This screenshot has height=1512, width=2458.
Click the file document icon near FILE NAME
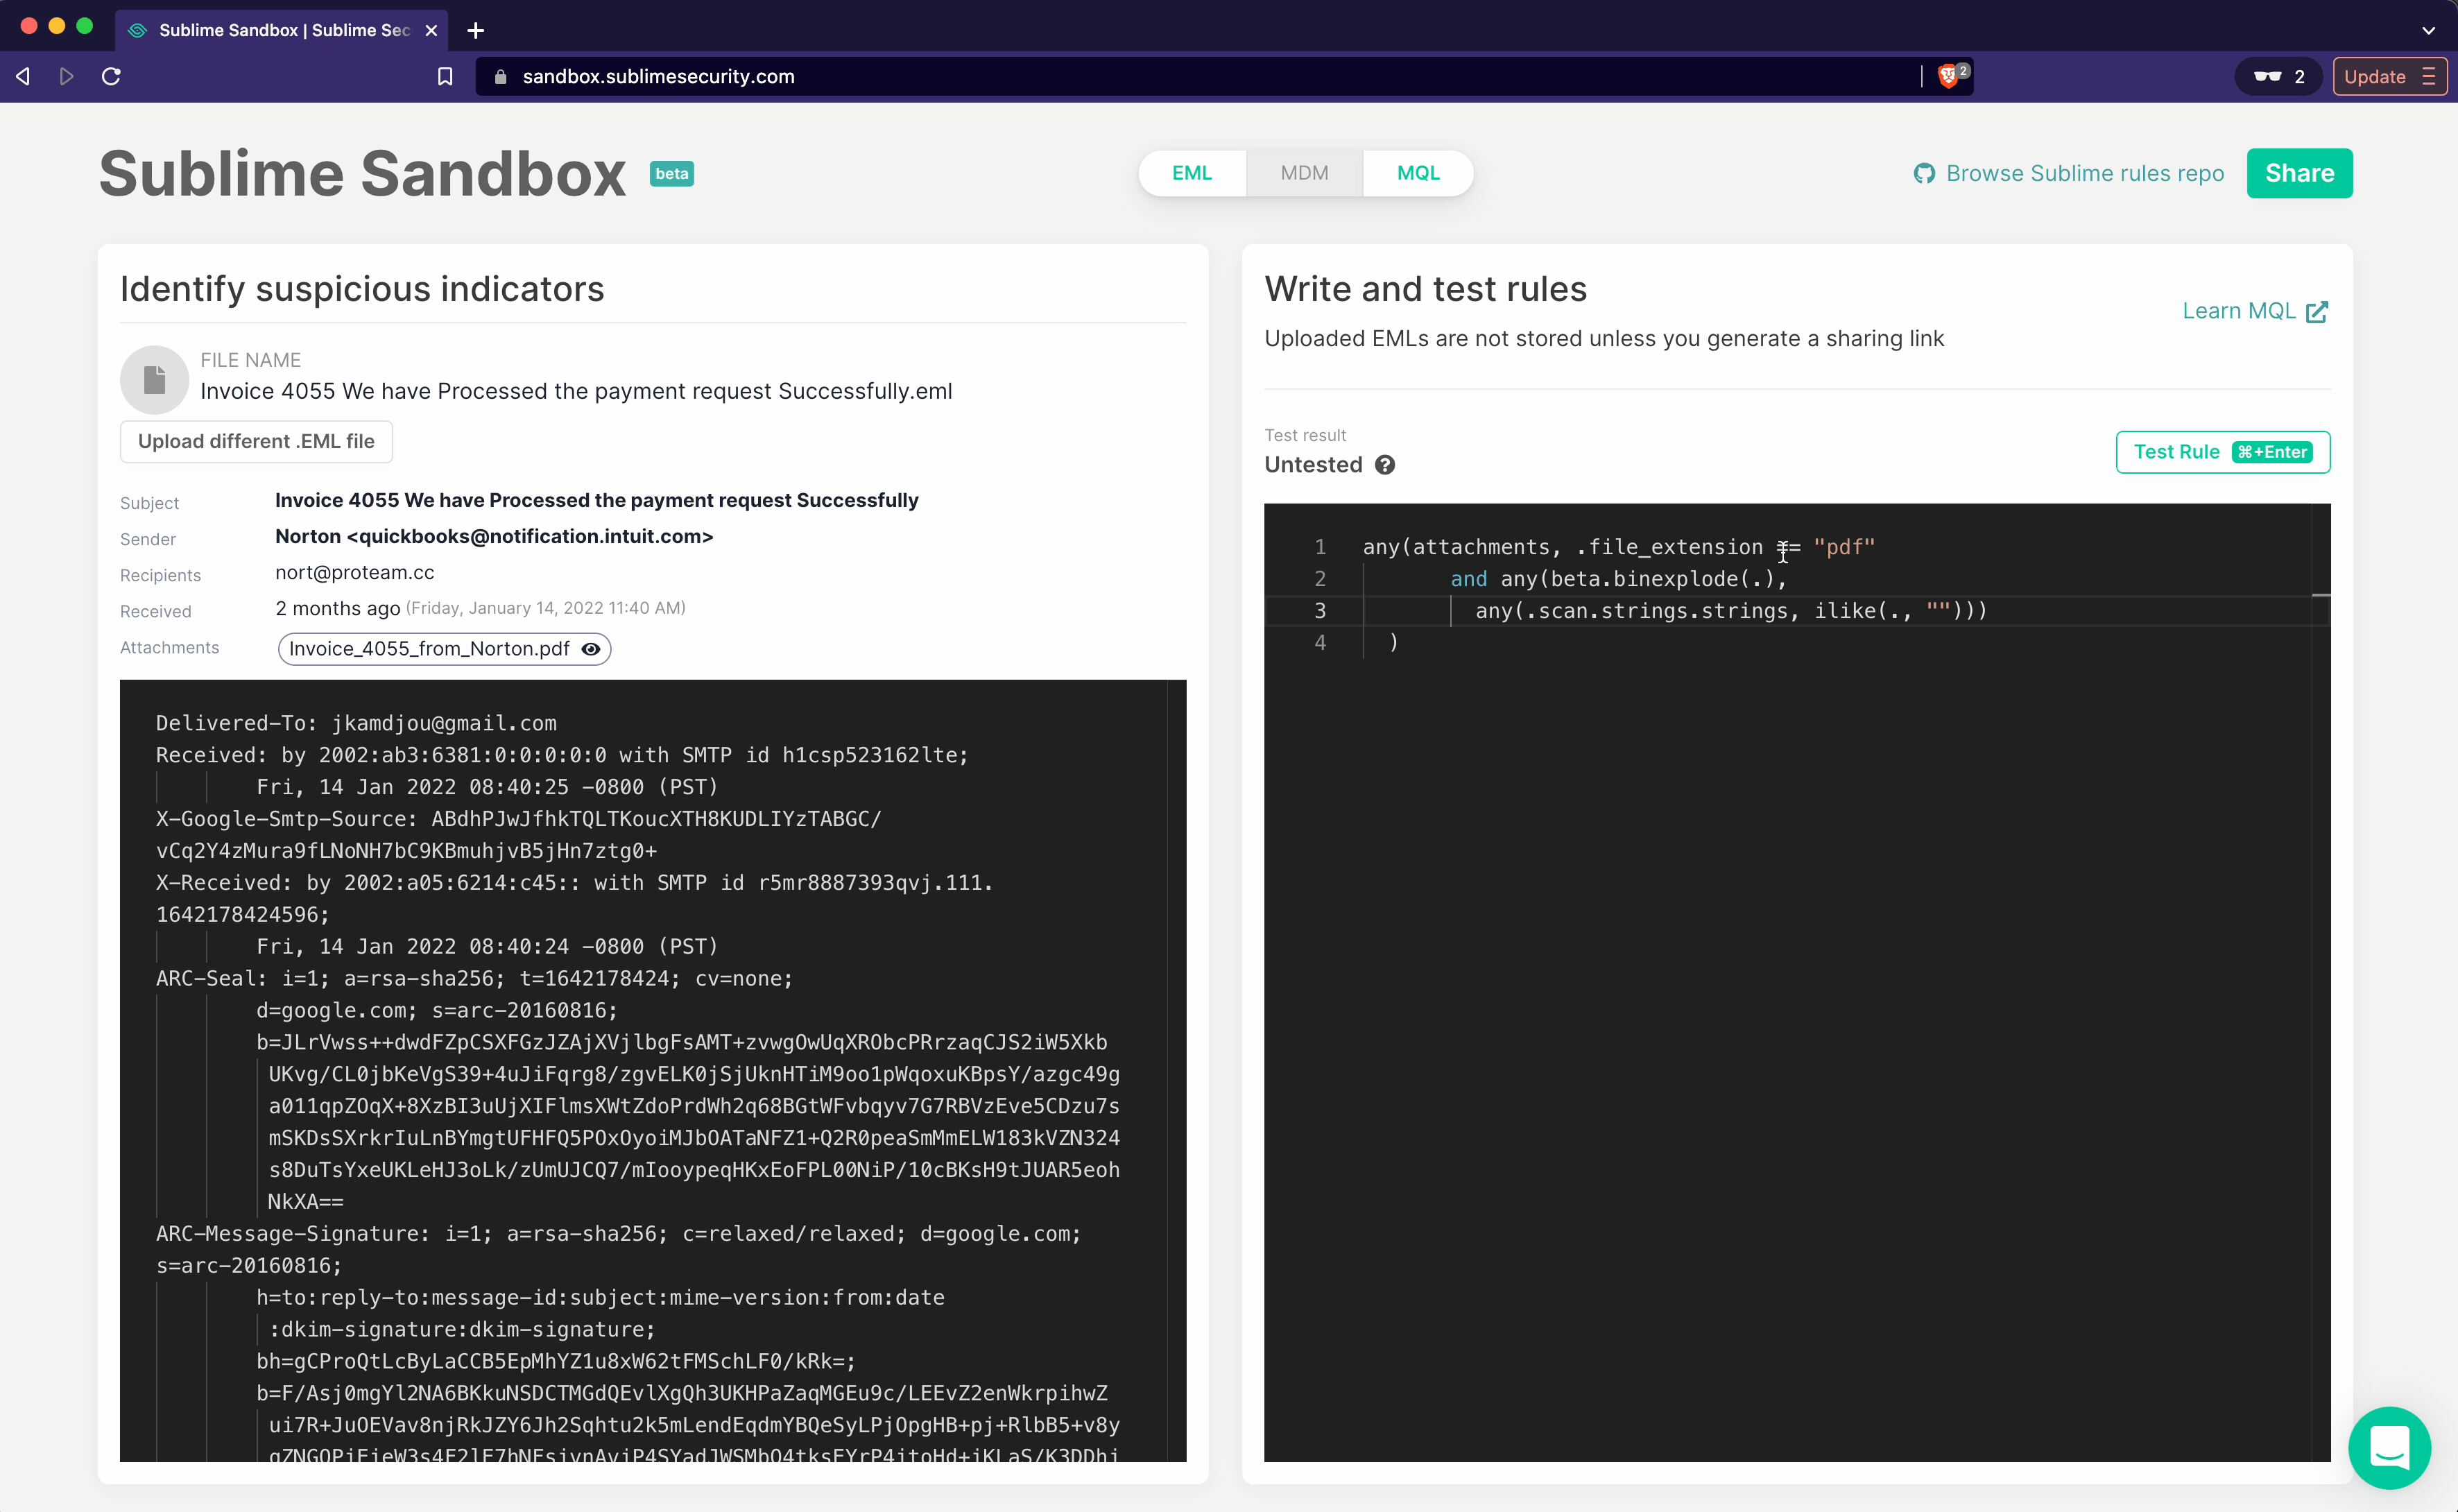(154, 379)
